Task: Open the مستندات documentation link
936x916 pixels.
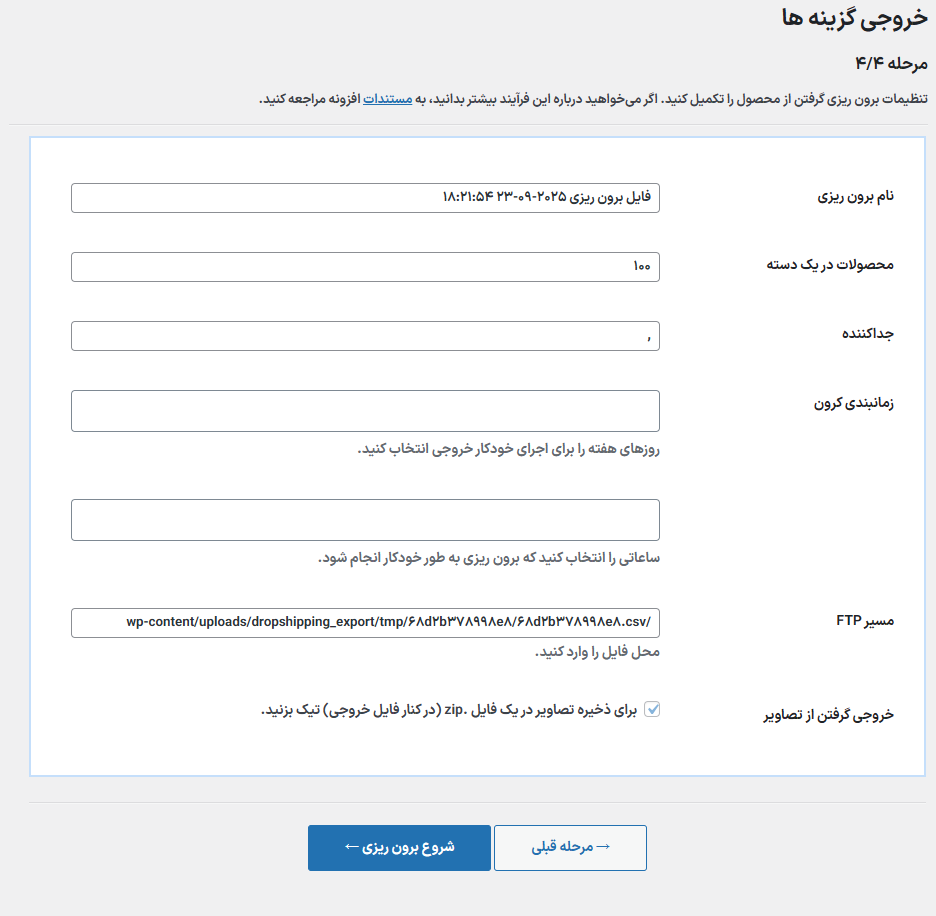Action: point(386,99)
